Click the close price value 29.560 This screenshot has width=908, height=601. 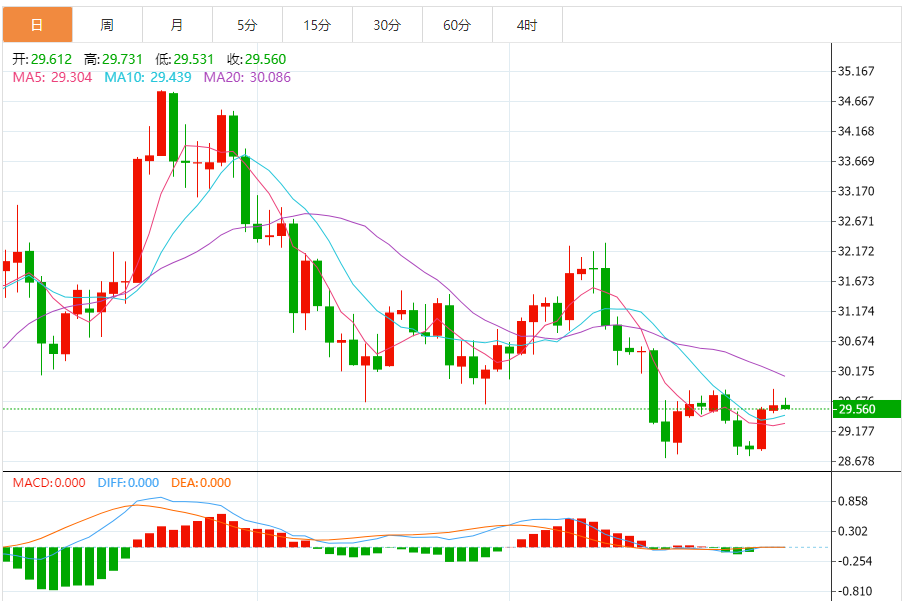265,59
